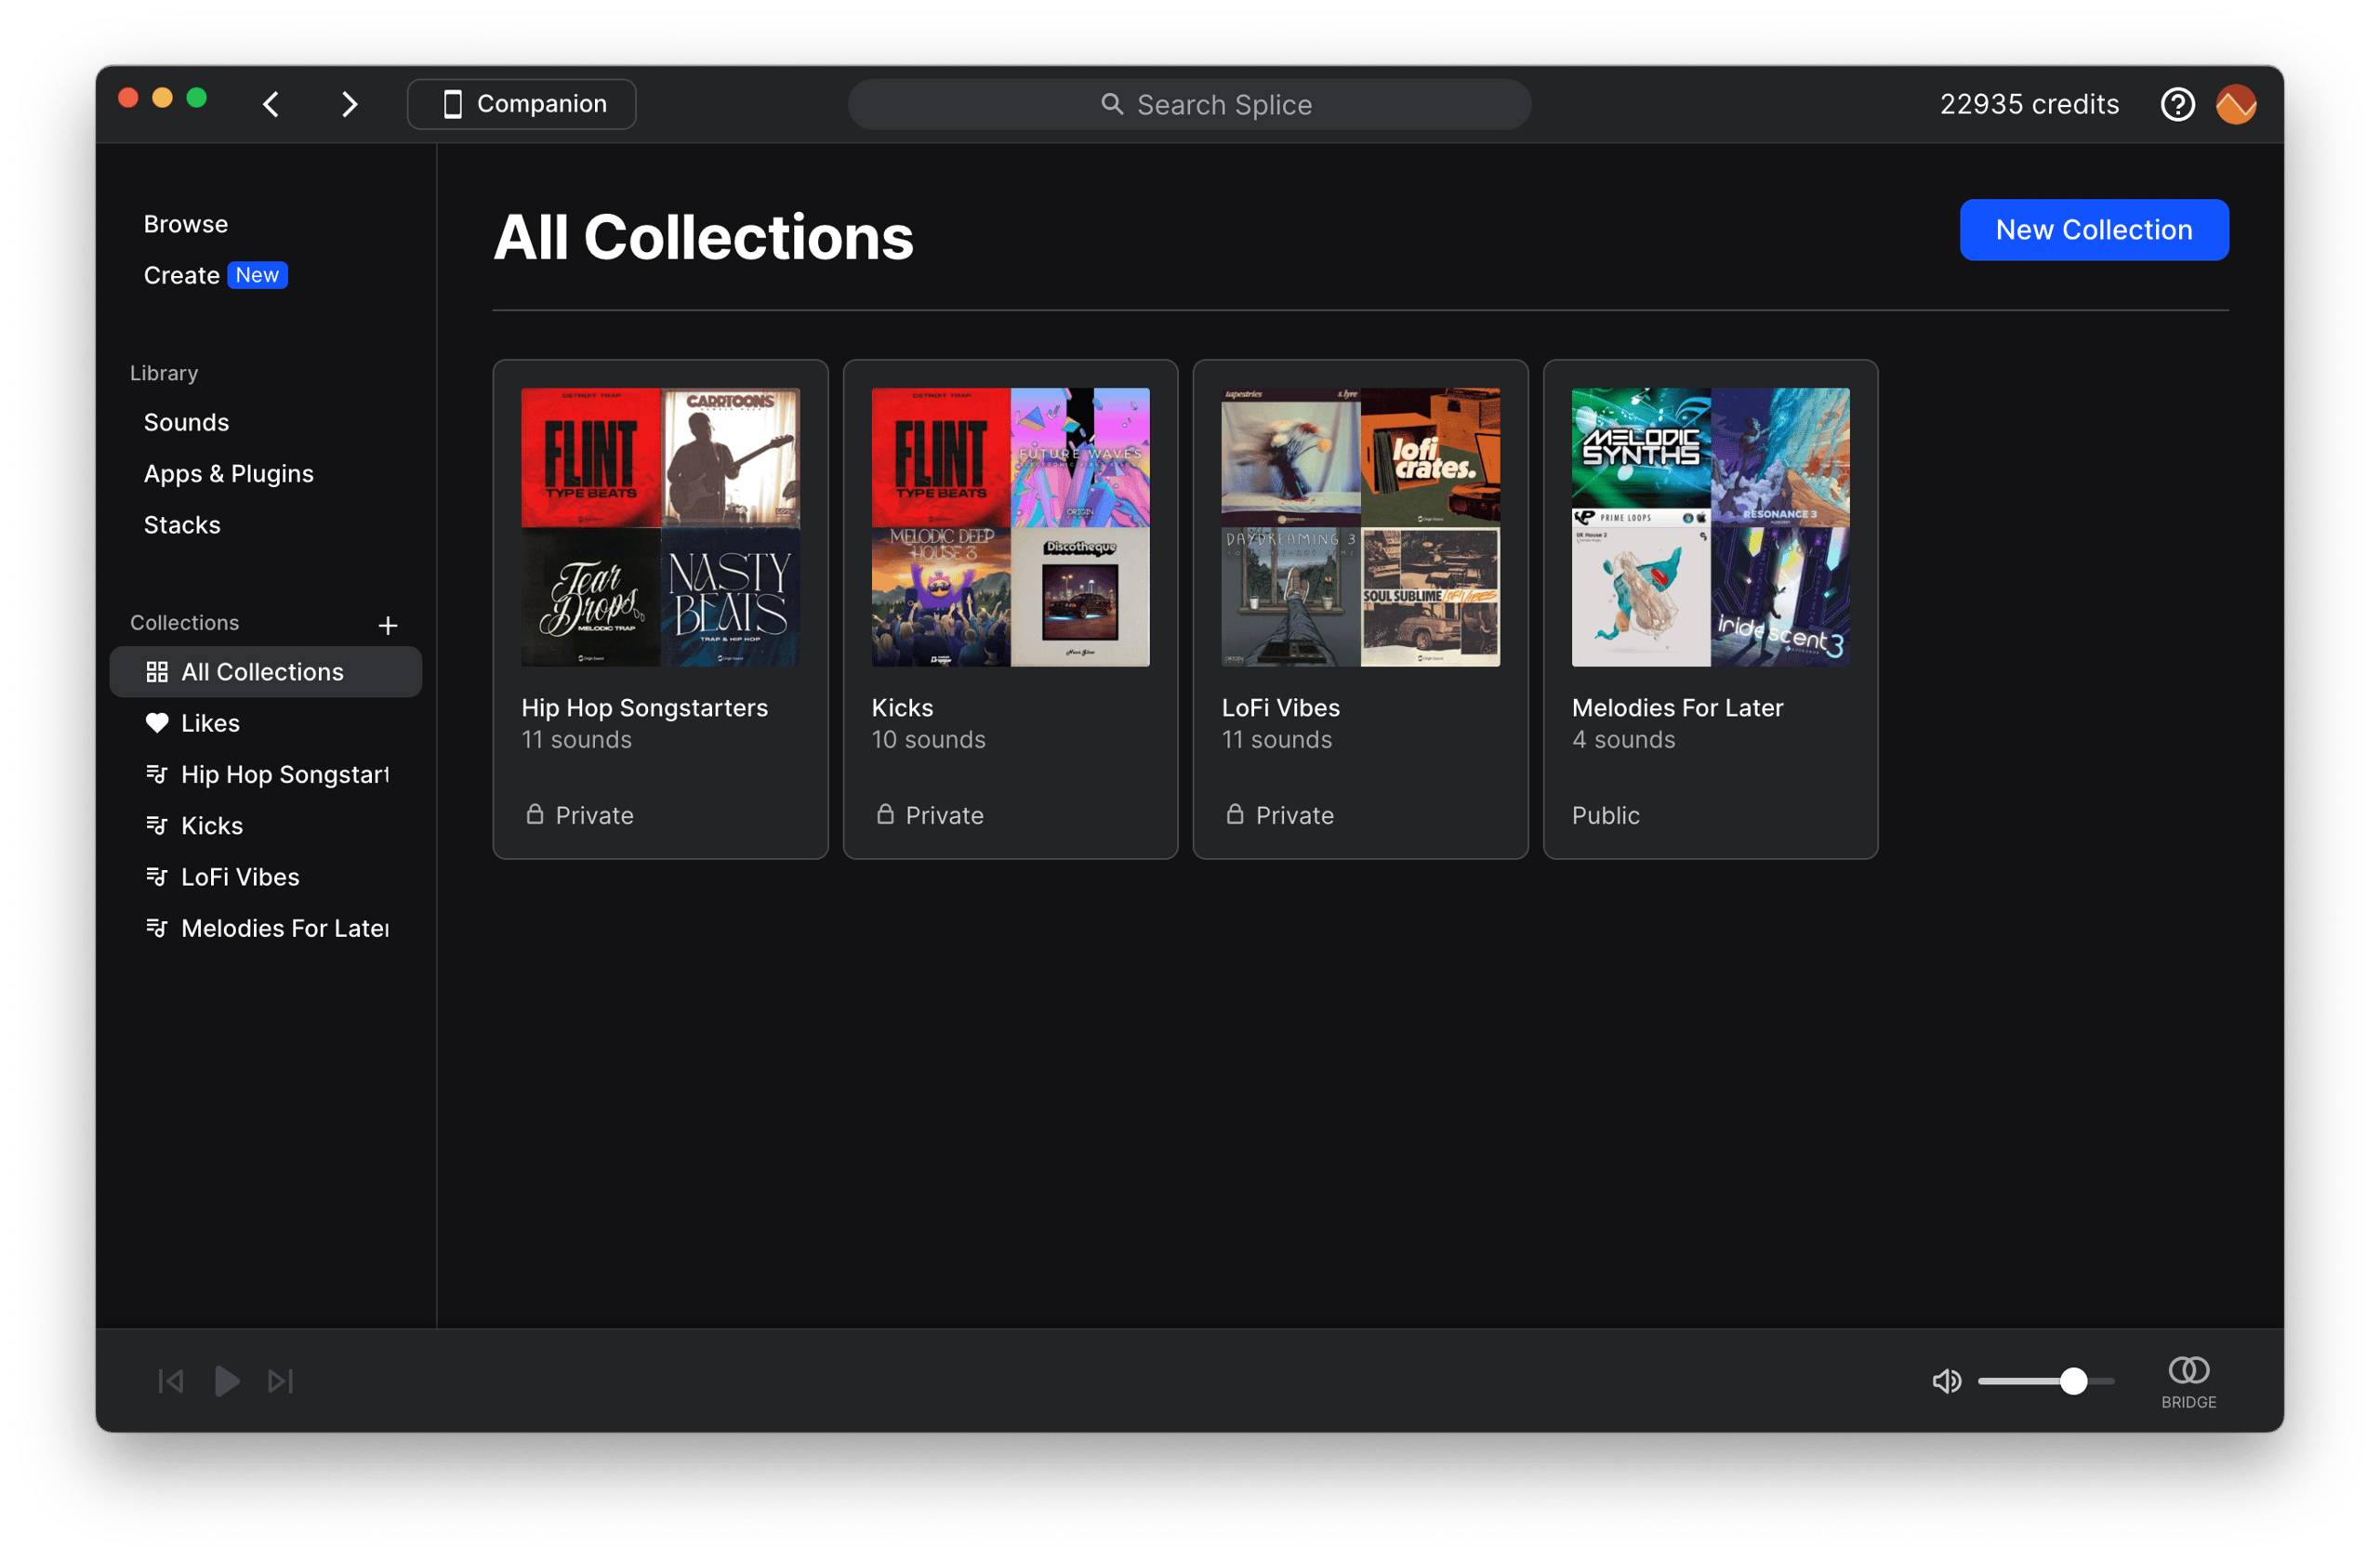Viewport: 2380px width, 1559px height.
Task: Click the lock icon on the Kicks card
Action: click(x=885, y=814)
